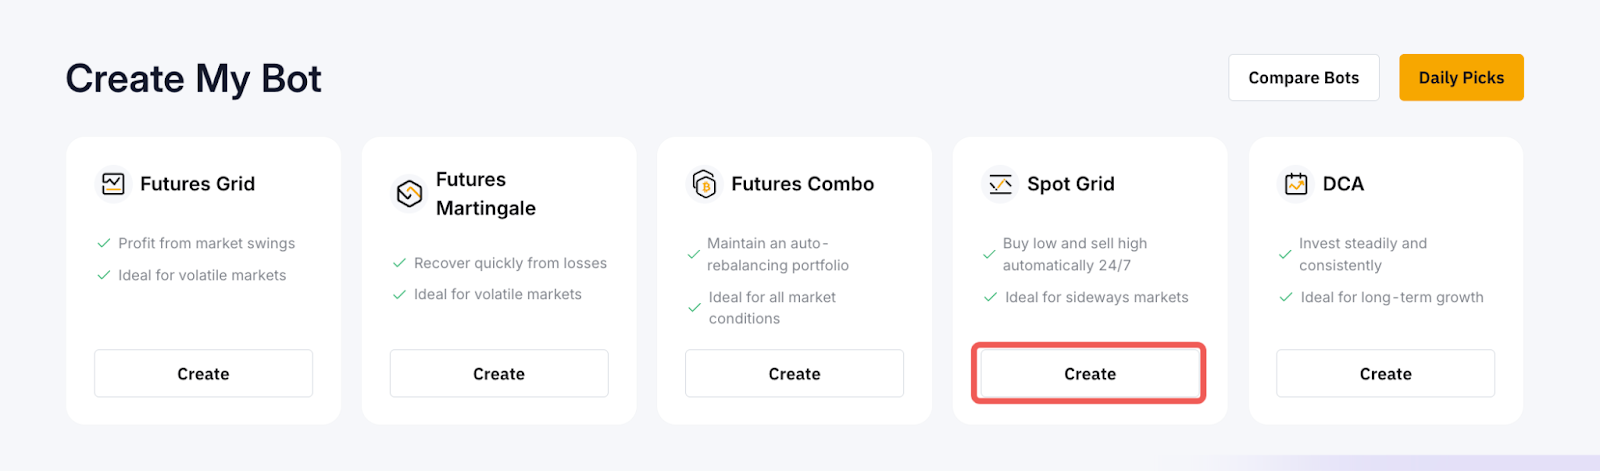Click the 'Create My Bot' heading
This screenshot has height=471, width=1600.
[194, 79]
